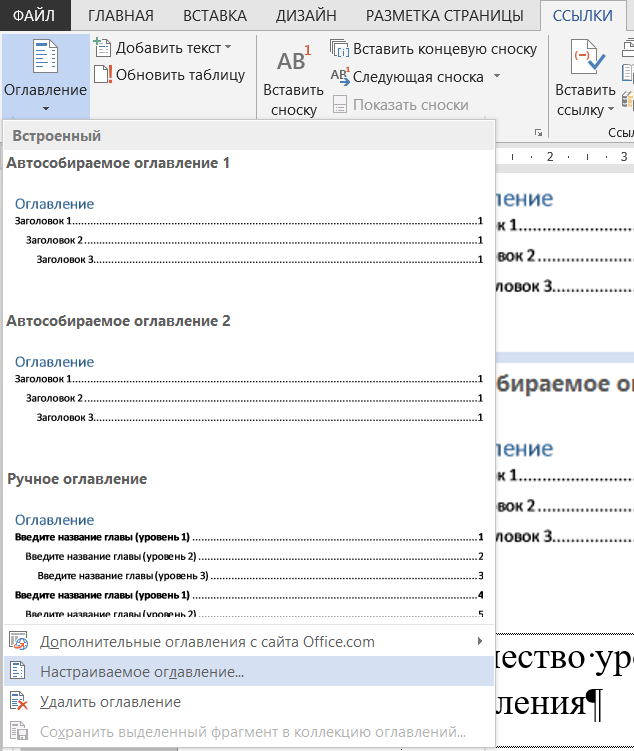
Task: Click the Вставить сноску label
Action: pos(293,100)
